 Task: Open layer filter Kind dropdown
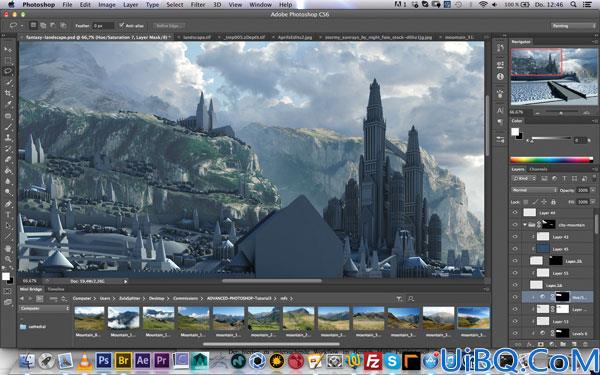524,179
